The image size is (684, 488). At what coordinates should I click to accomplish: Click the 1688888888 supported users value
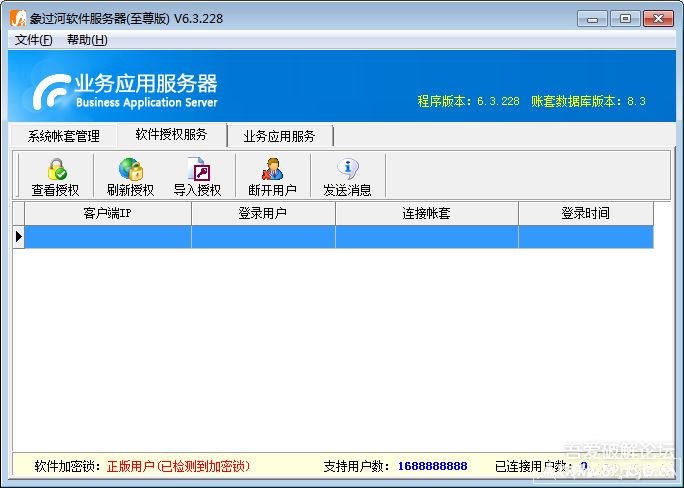432,466
